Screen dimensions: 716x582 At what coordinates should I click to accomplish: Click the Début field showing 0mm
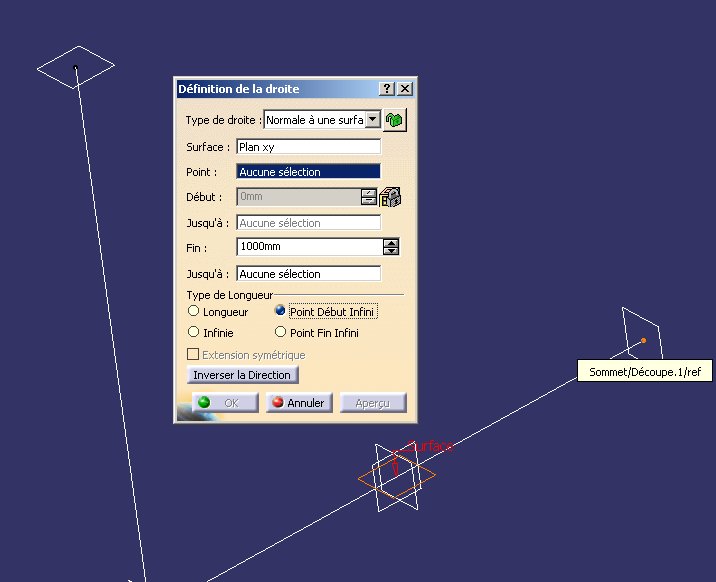pyautogui.click(x=299, y=197)
